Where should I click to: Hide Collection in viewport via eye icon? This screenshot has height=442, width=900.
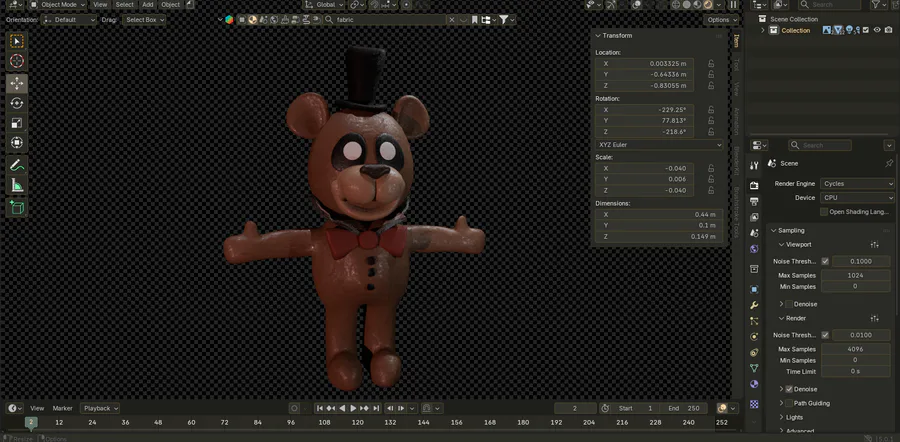(x=877, y=30)
